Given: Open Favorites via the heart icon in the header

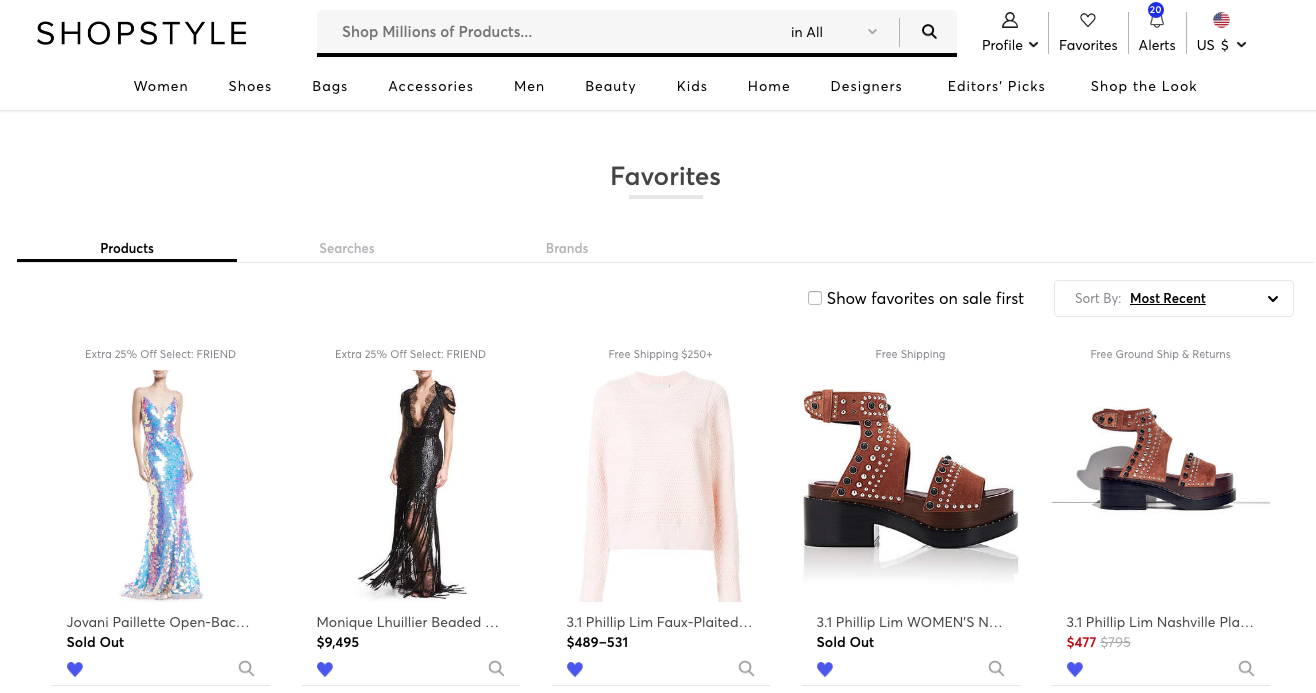Looking at the screenshot, I should pyautogui.click(x=1088, y=20).
